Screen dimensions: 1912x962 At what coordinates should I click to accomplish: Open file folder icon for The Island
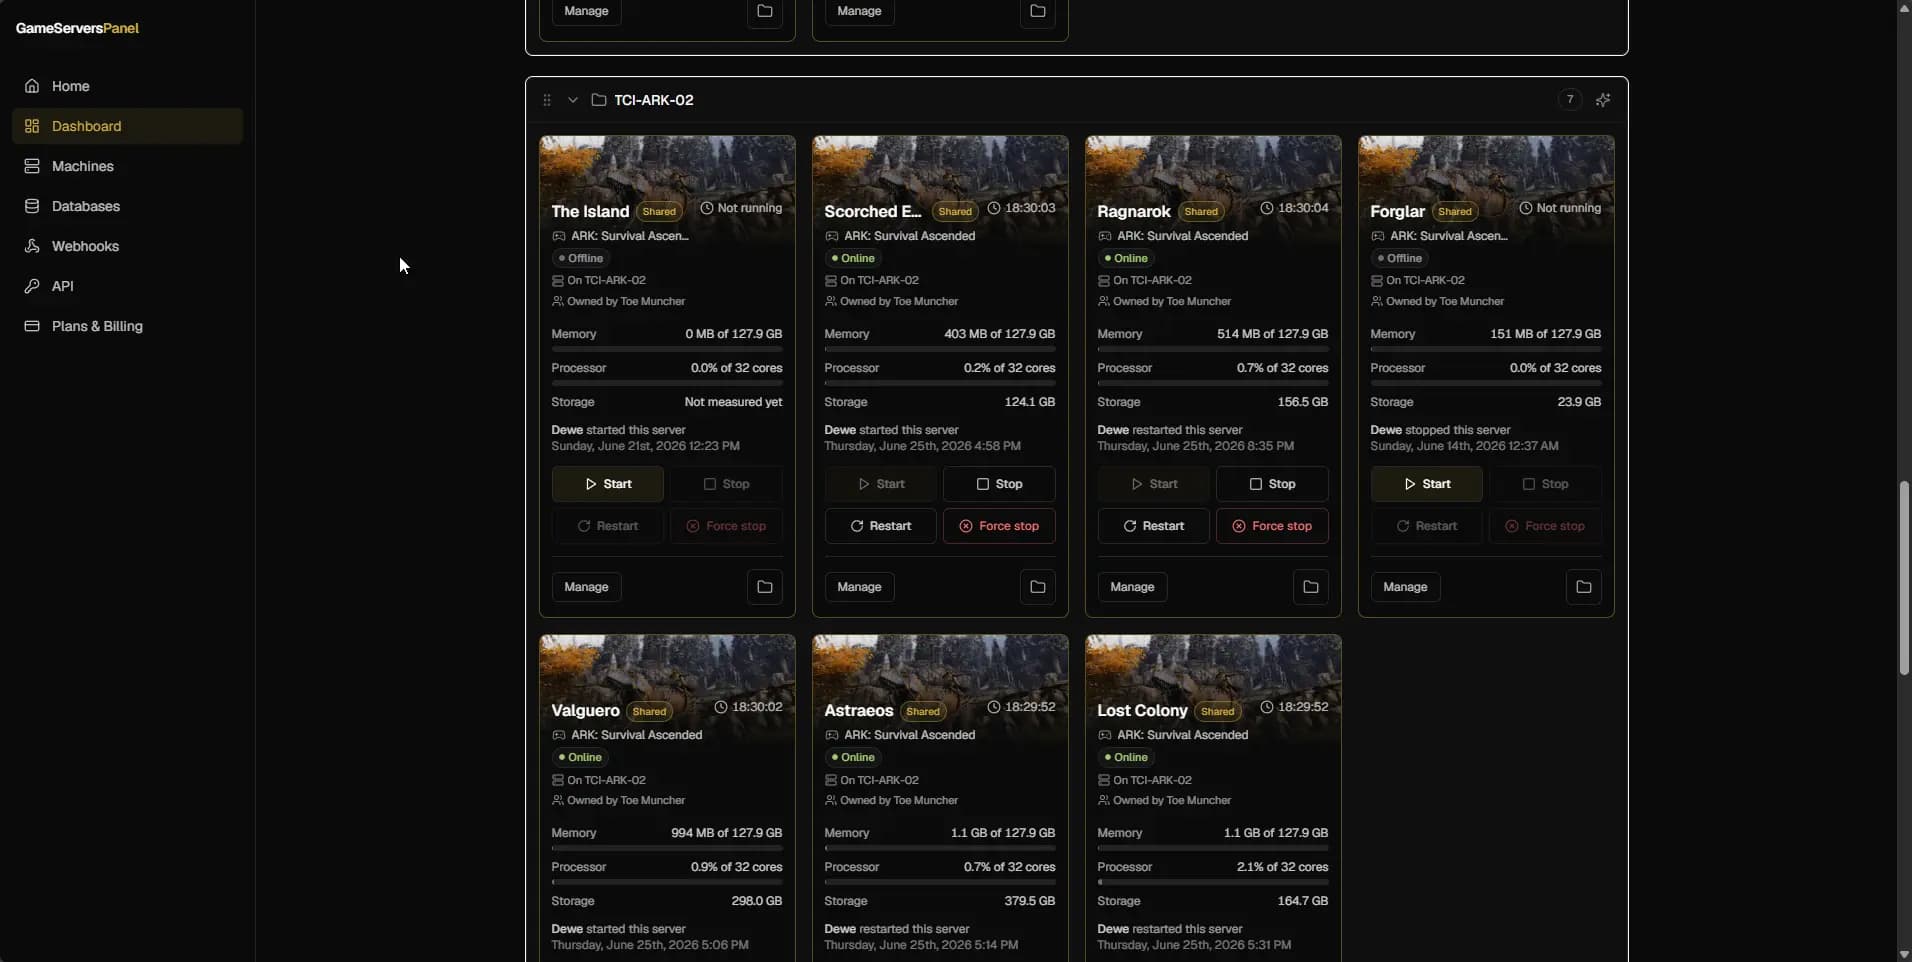click(765, 587)
